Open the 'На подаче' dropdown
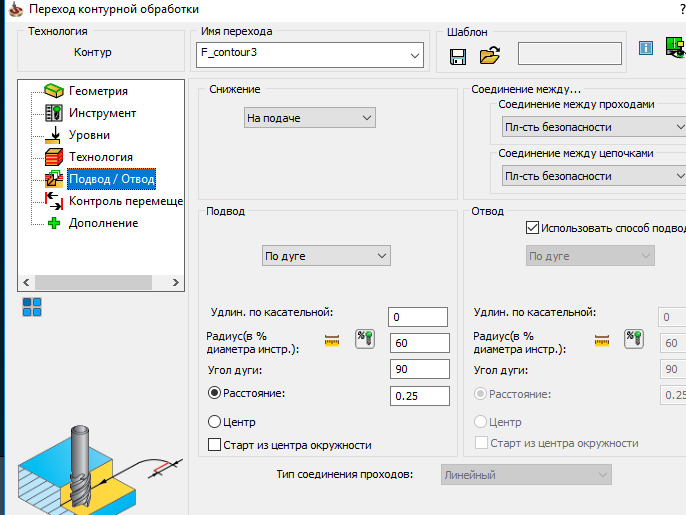 (310, 118)
